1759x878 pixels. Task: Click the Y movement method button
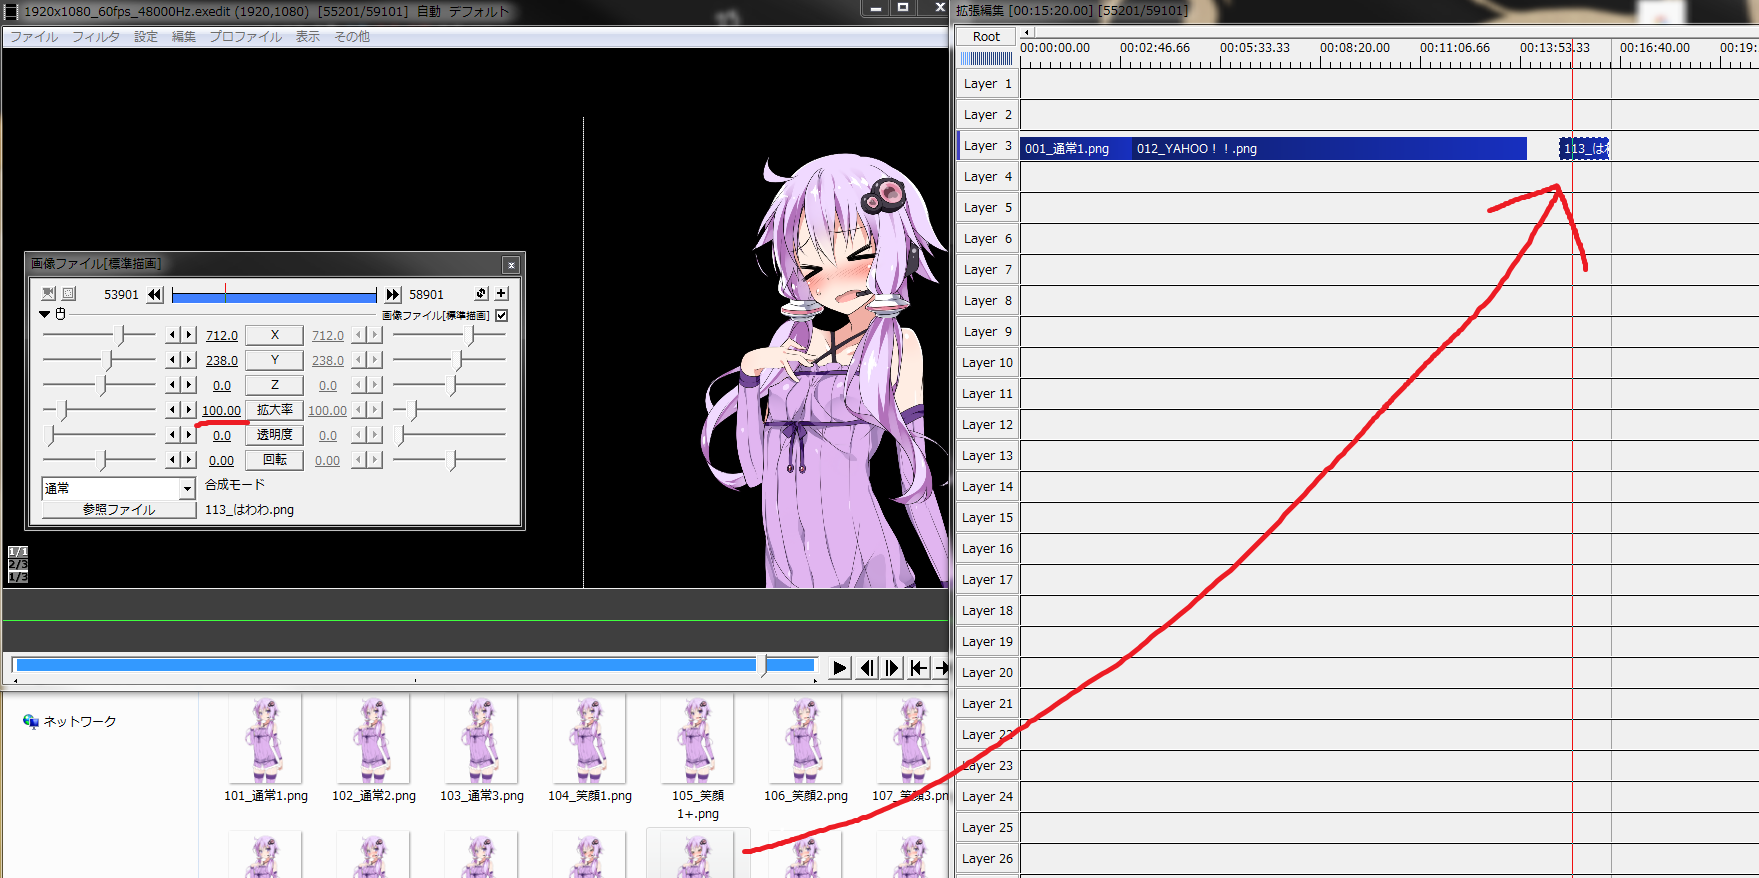pos(274,360)
